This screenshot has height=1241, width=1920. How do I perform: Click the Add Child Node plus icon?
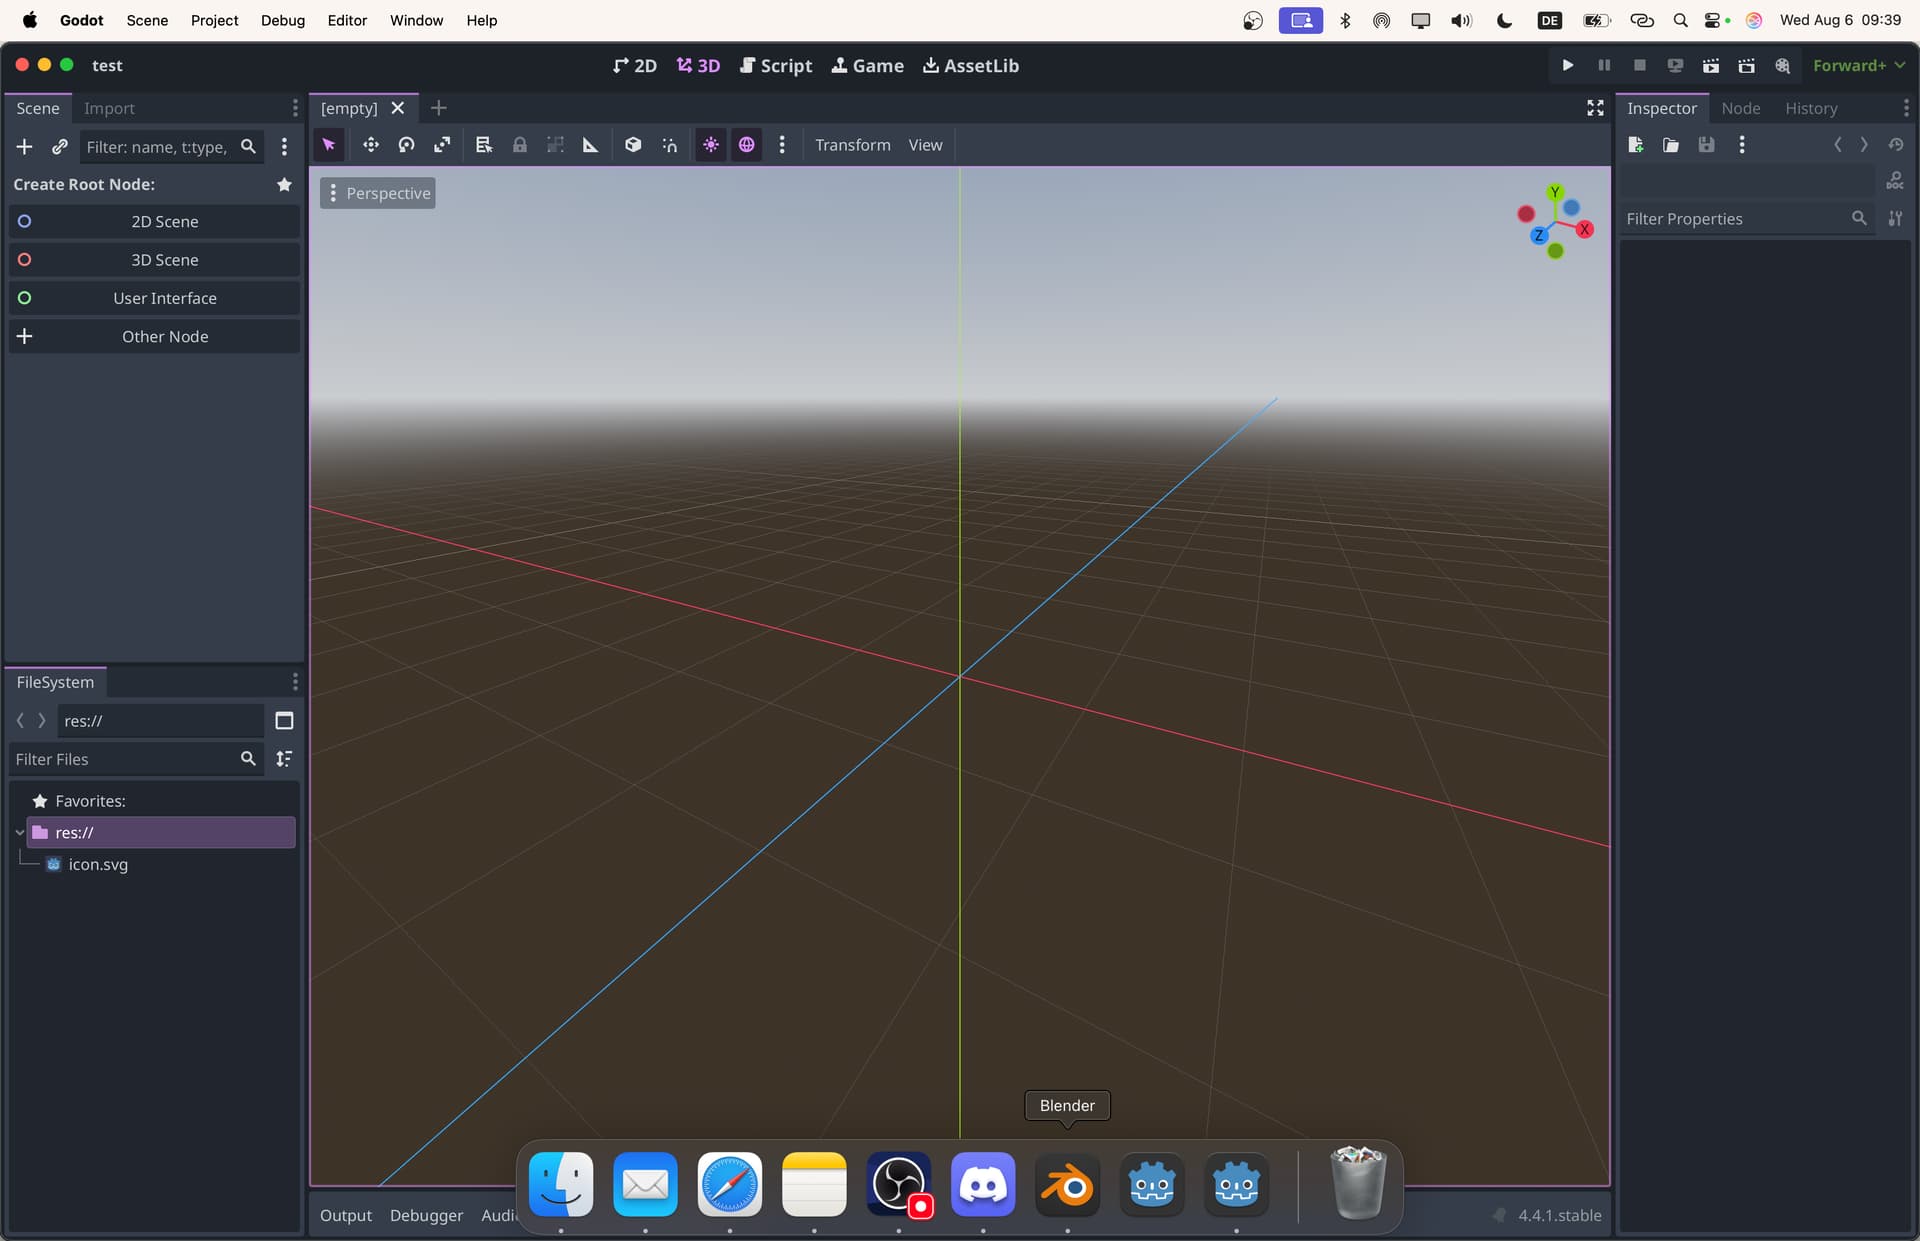tap(25, 147)
